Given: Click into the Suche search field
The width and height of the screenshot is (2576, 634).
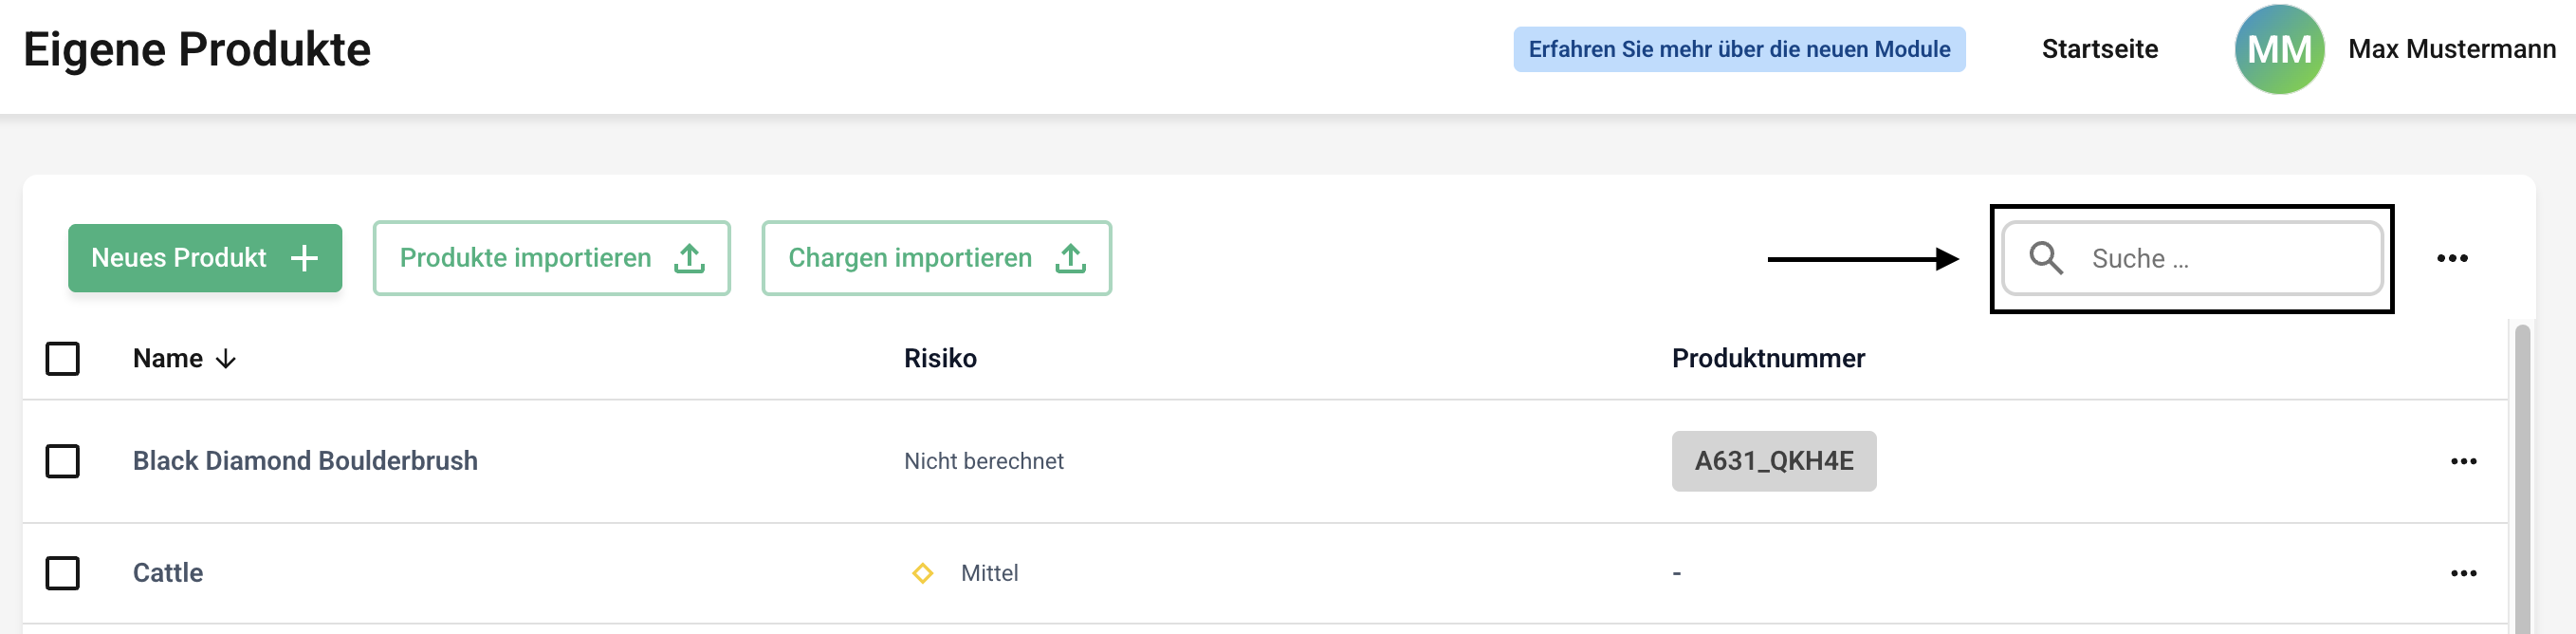Looking at the screenshot, I should [x=2220, y=258].
